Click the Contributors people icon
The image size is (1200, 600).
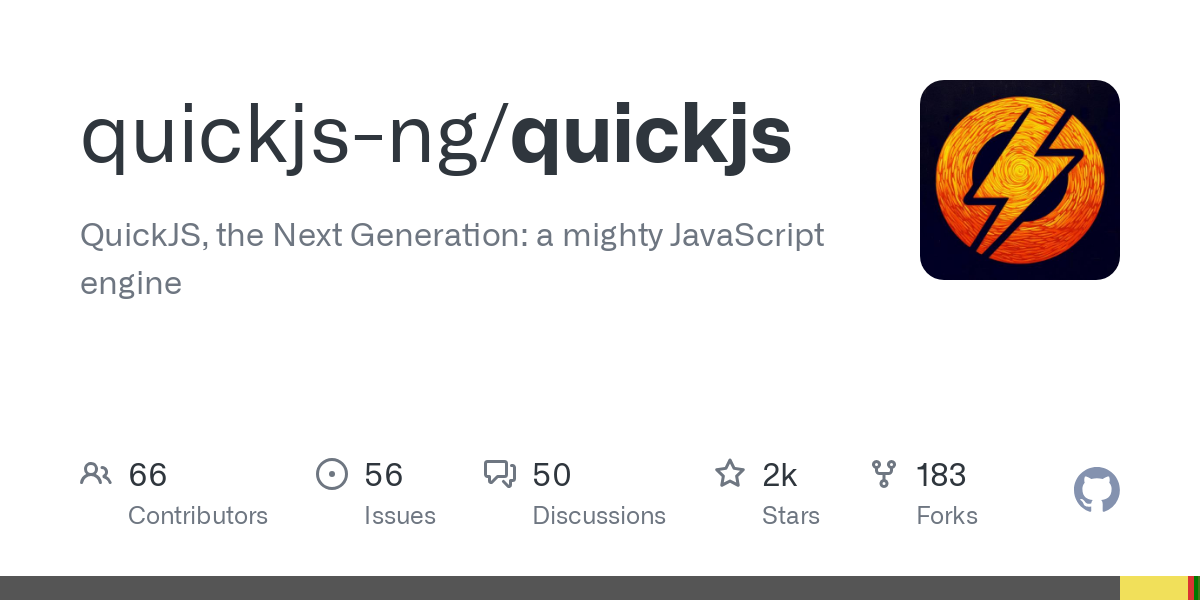96,474
